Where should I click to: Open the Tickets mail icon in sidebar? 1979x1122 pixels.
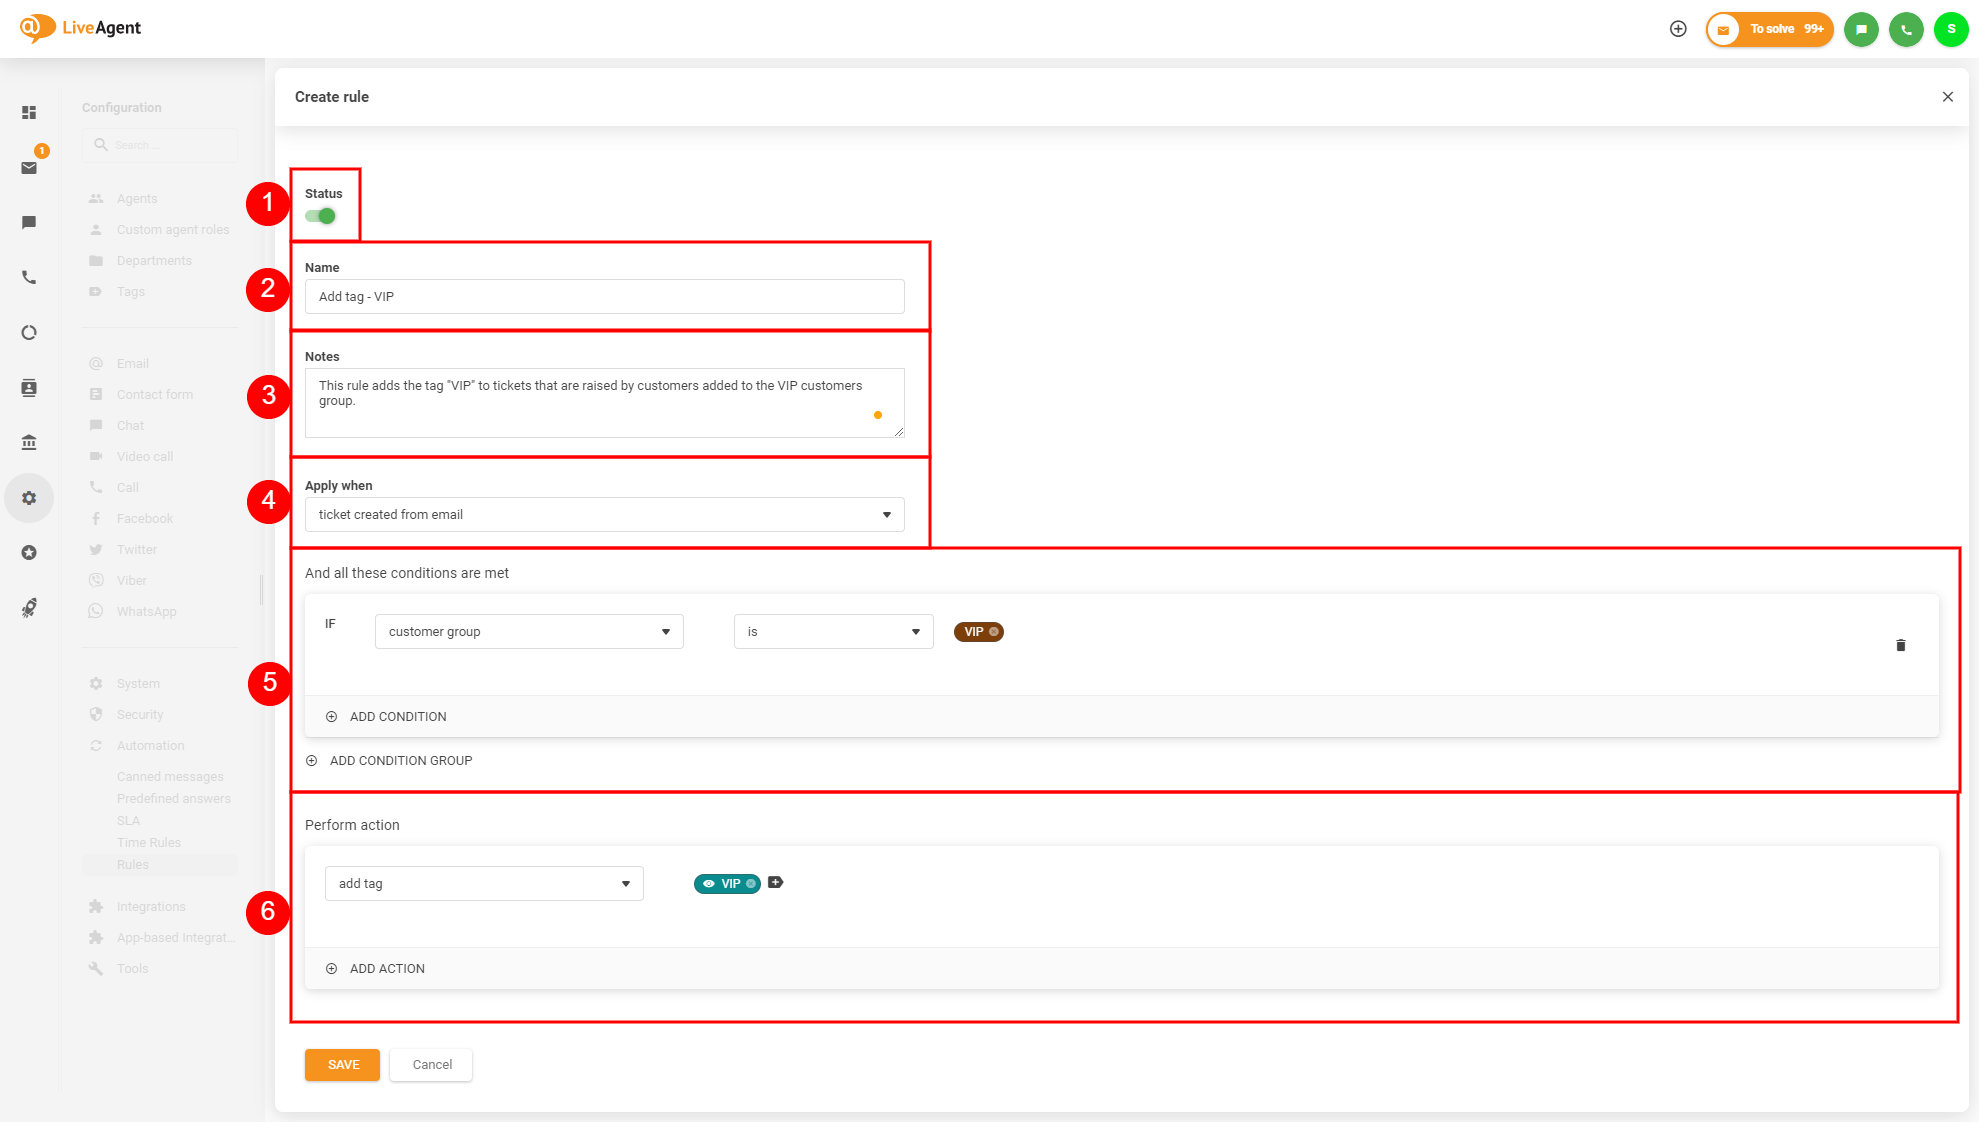click(x=29, y=168)
